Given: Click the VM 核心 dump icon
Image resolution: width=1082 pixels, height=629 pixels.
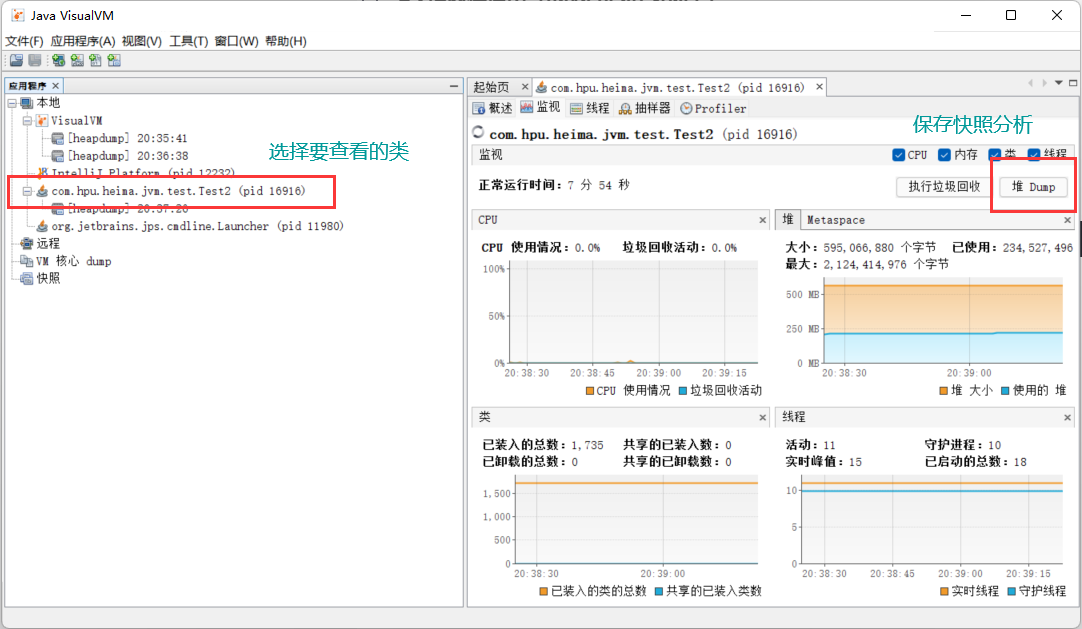Looking at the screenshot, I should tap(27, 261).
